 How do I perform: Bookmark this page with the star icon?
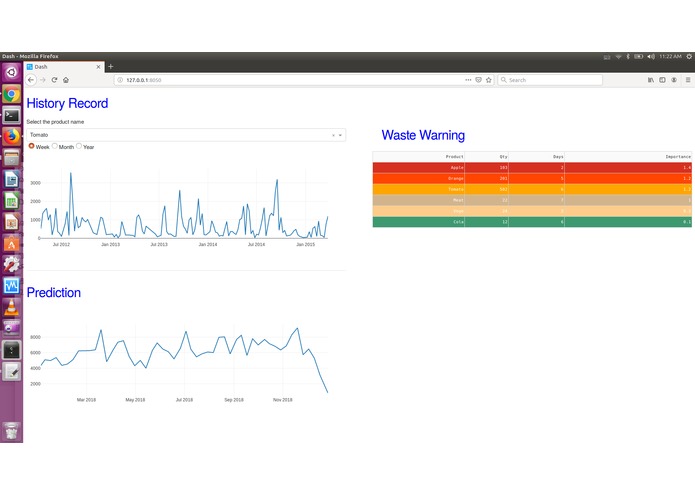coord(488,80)
